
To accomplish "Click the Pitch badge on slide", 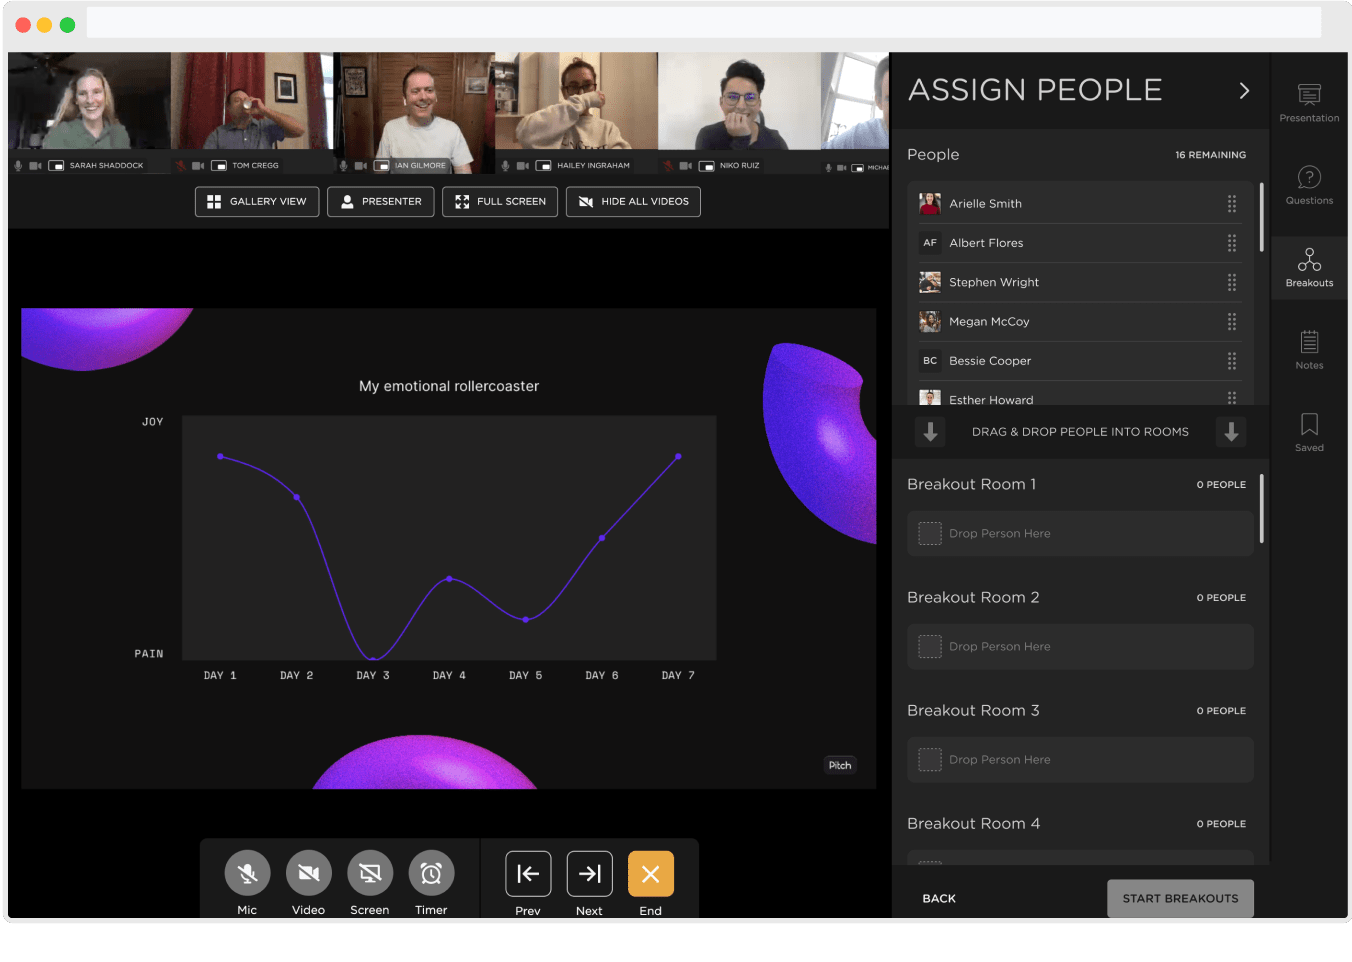I will click(840, 765).
